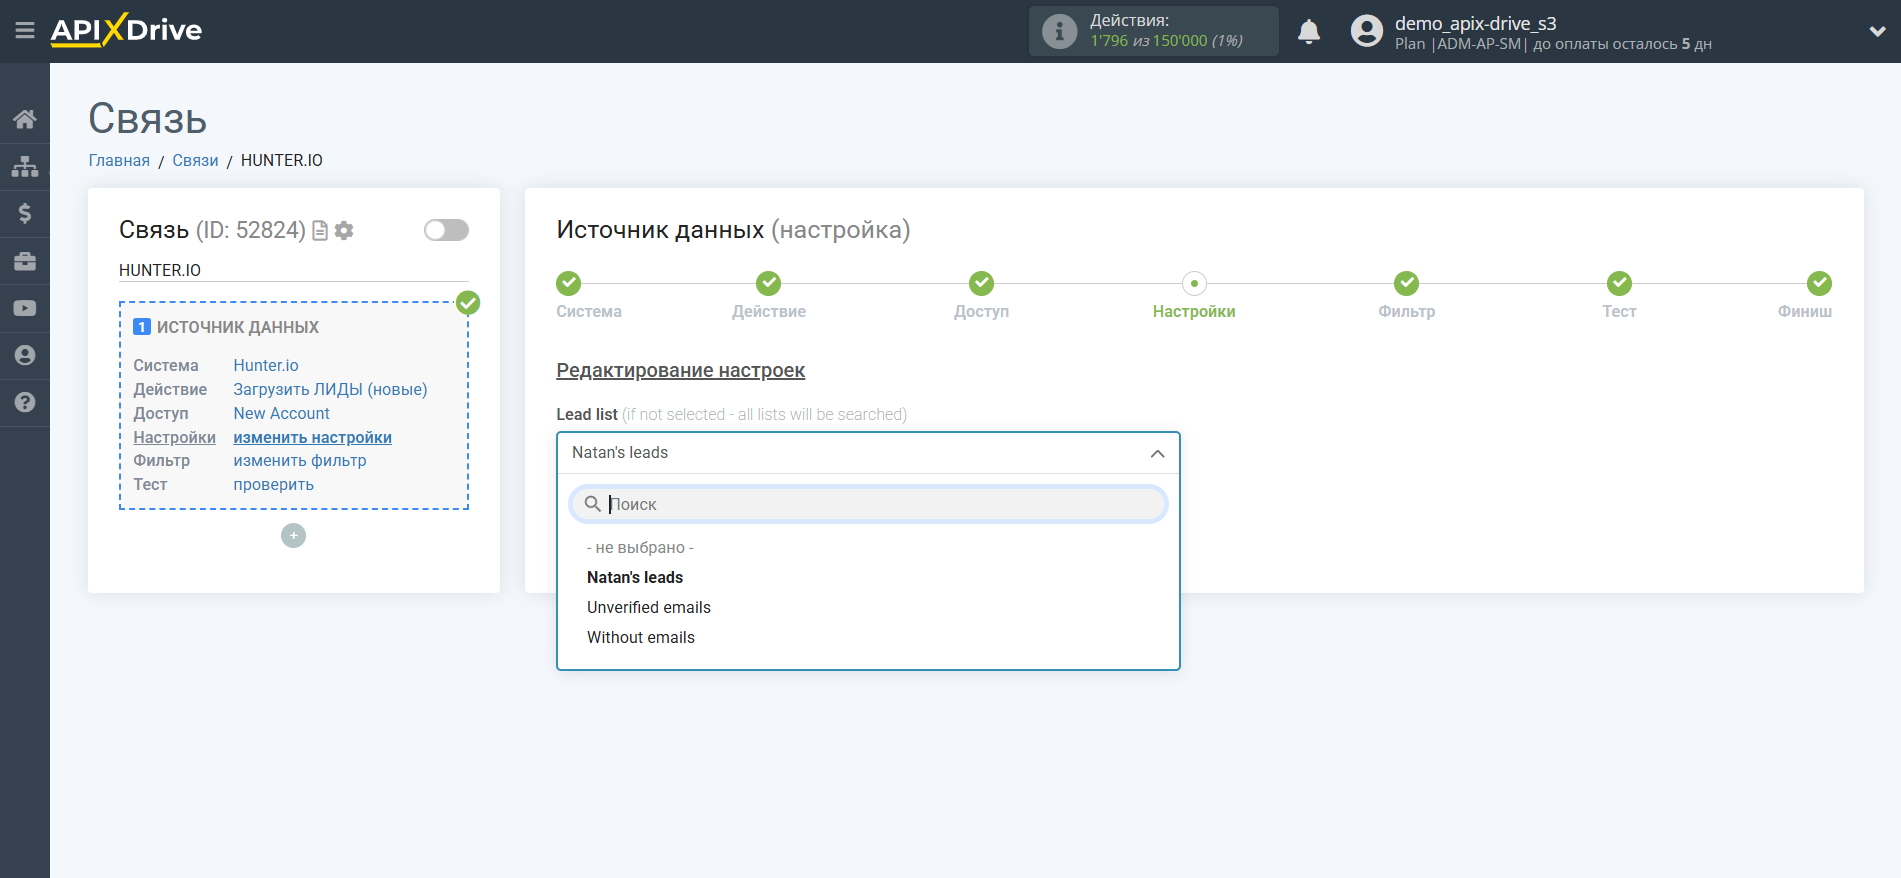Open the help question mark icon
Screen dimensions: 1901x878
point(25,402)
